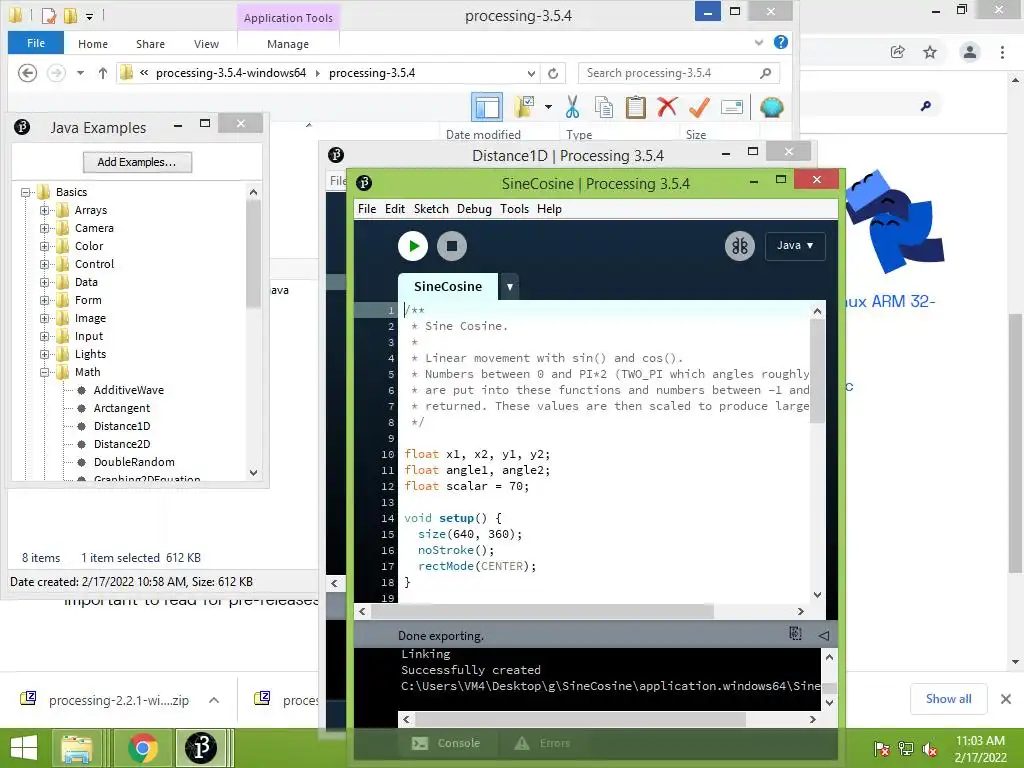Click the shell globe icon in Explorer
This screenshot has width=1024, height=768.
point(771,107)
